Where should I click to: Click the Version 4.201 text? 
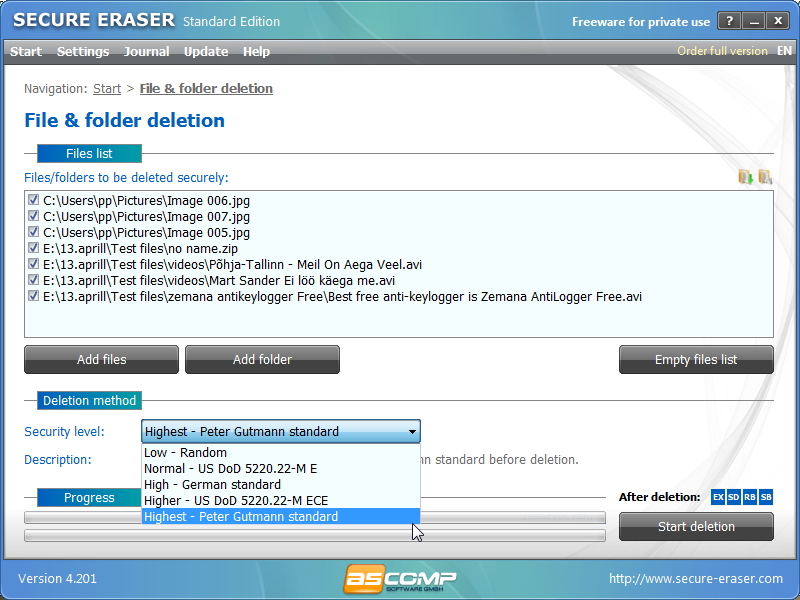(x=57, y=579)
